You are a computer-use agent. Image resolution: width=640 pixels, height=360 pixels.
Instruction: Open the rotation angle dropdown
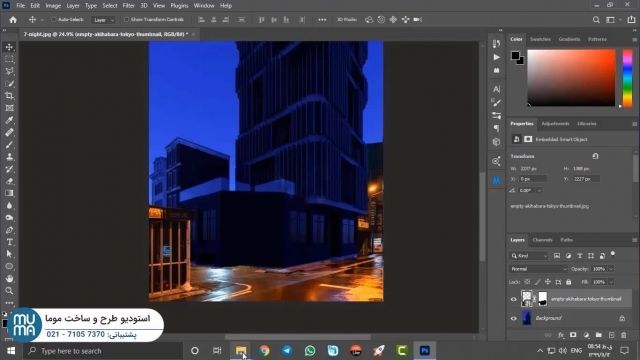(539, 190)
